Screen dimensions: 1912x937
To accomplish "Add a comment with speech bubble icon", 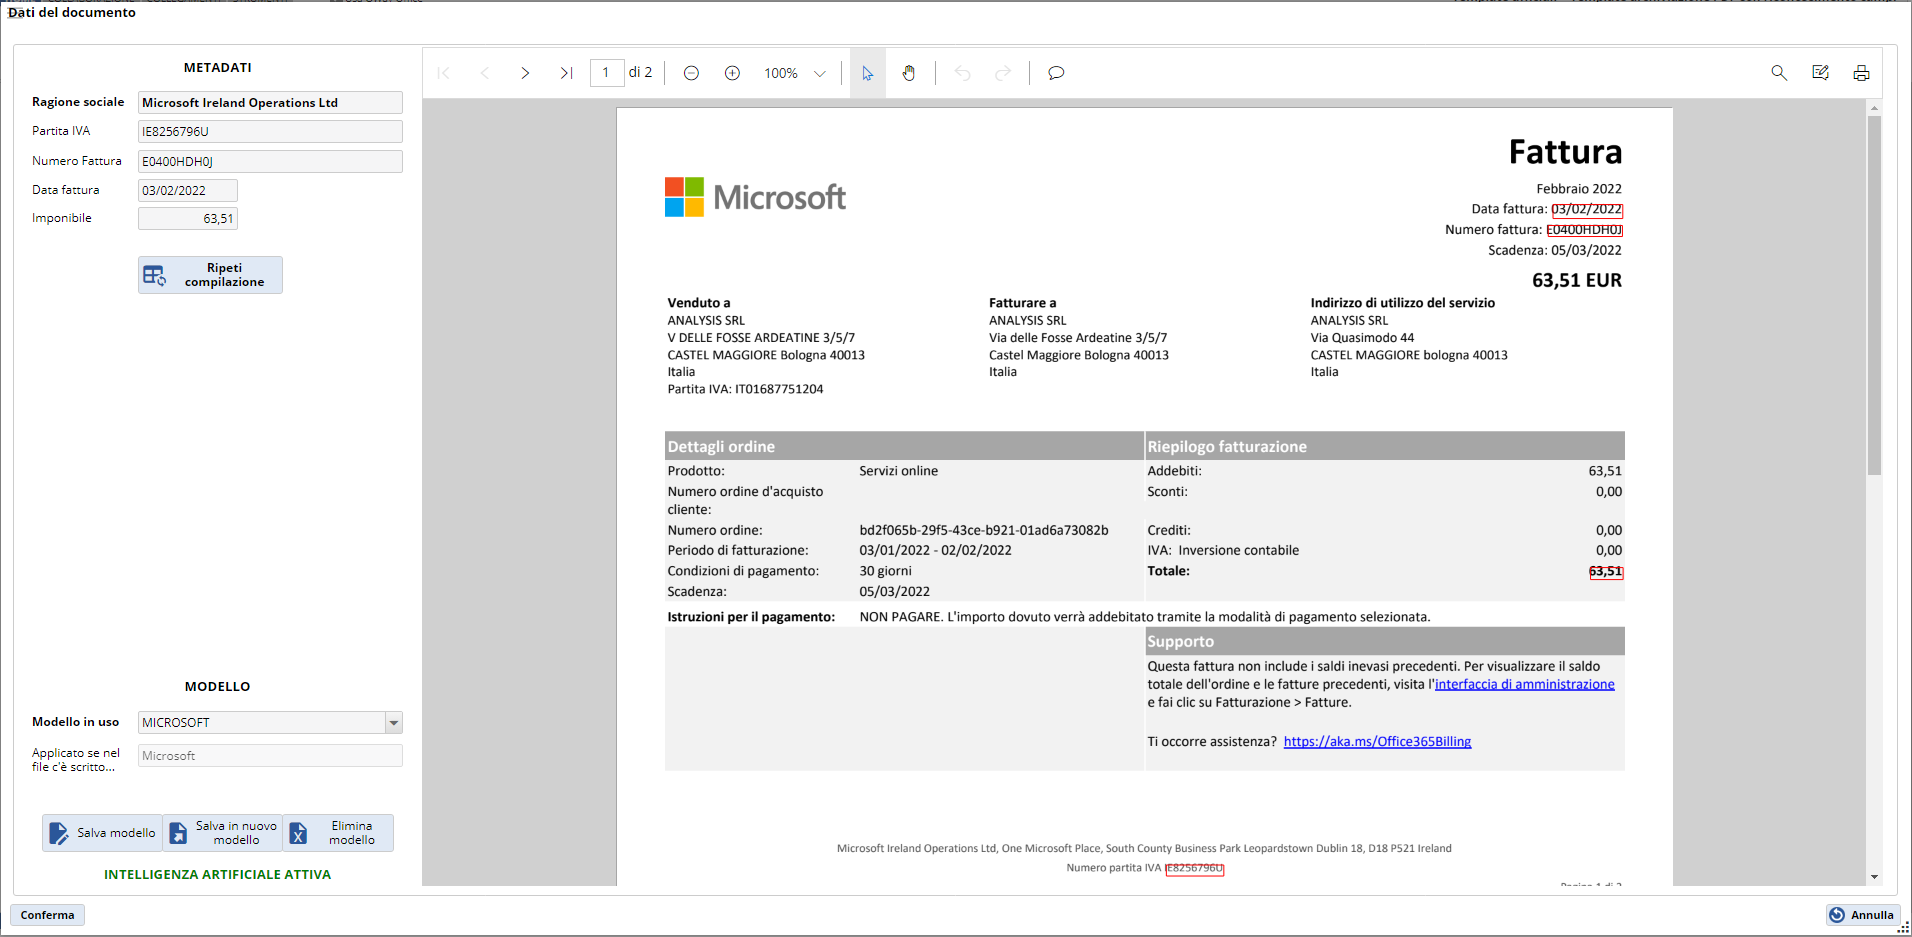I will tap(1055, 73).
